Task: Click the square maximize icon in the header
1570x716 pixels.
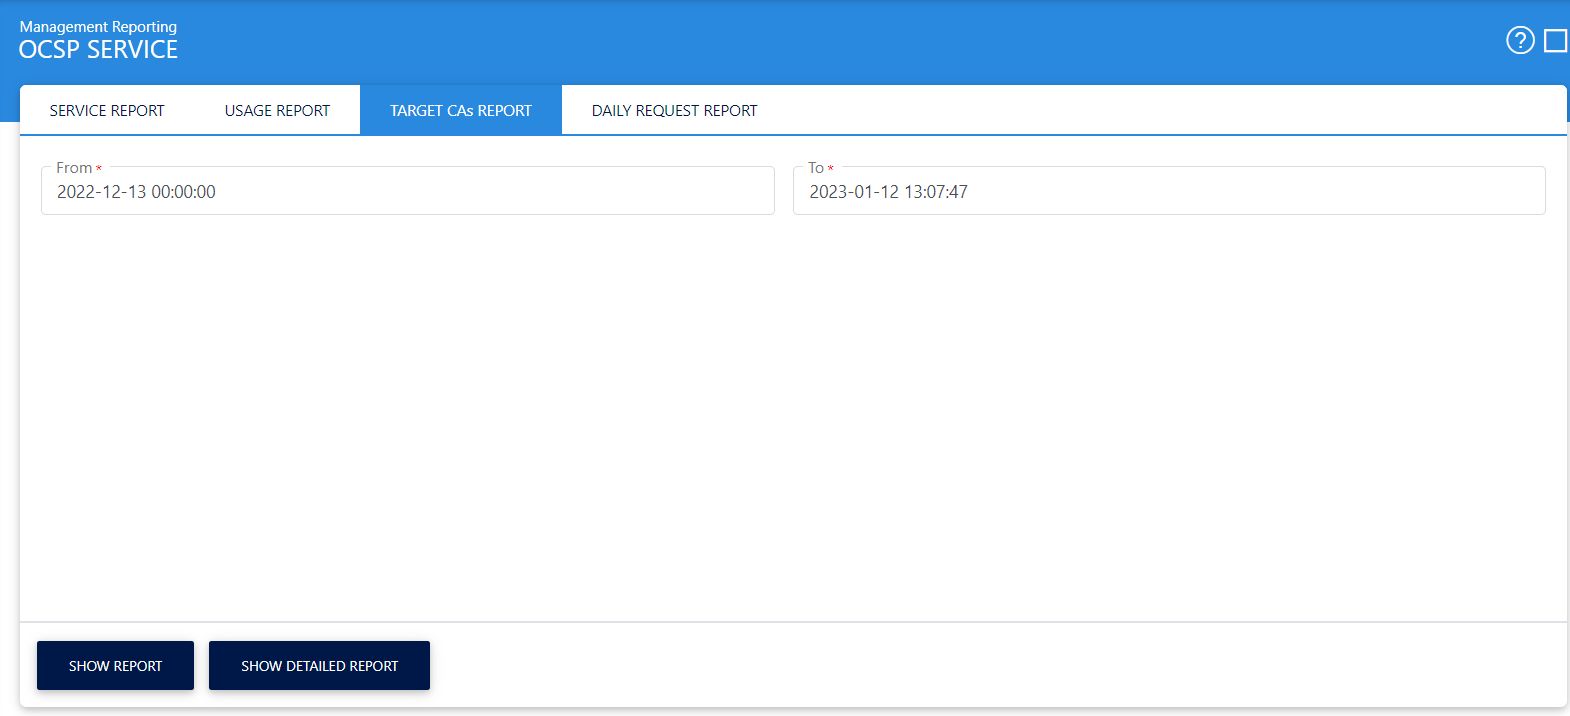Action: 1555,40
